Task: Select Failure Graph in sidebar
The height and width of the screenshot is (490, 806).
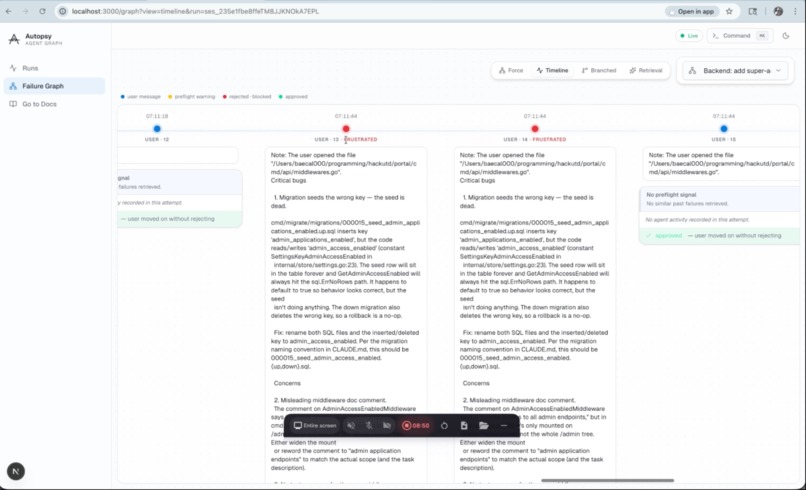Action: click(54, 86)
